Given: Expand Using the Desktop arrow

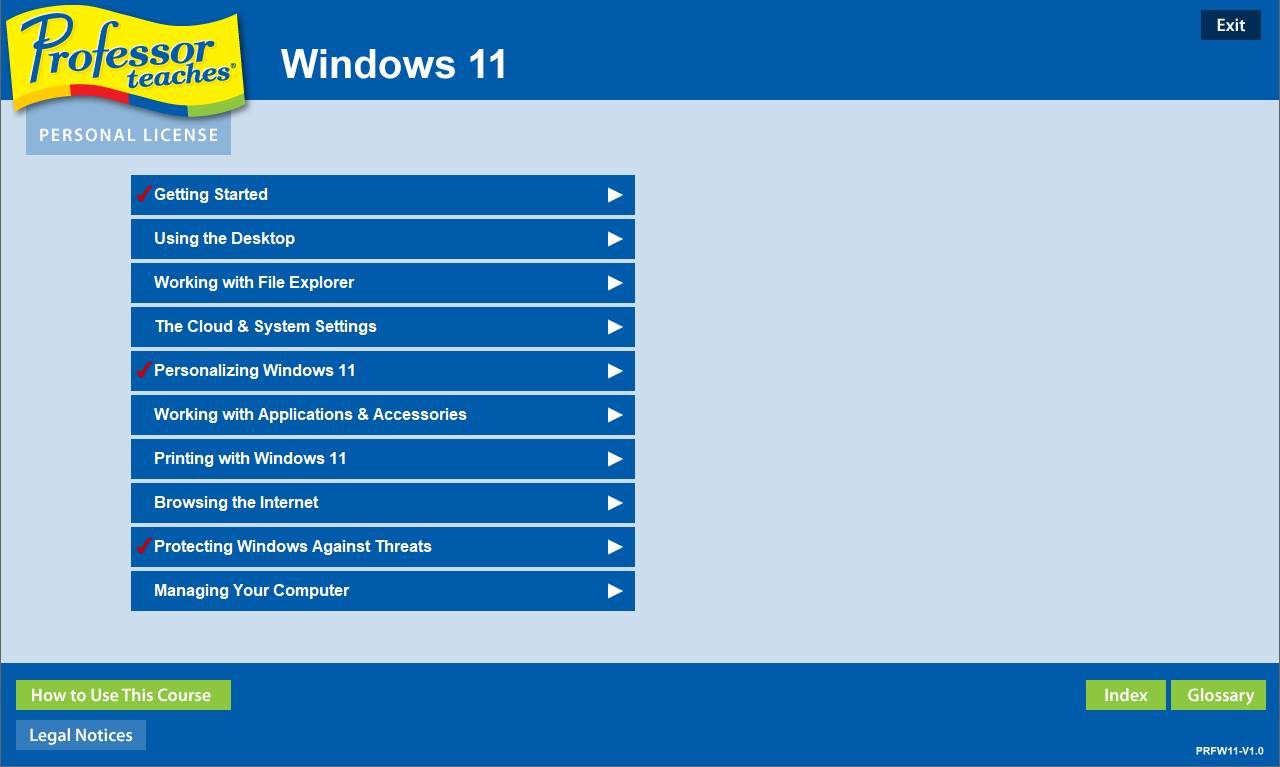Looking at the screenshot, I should [615, 239].
